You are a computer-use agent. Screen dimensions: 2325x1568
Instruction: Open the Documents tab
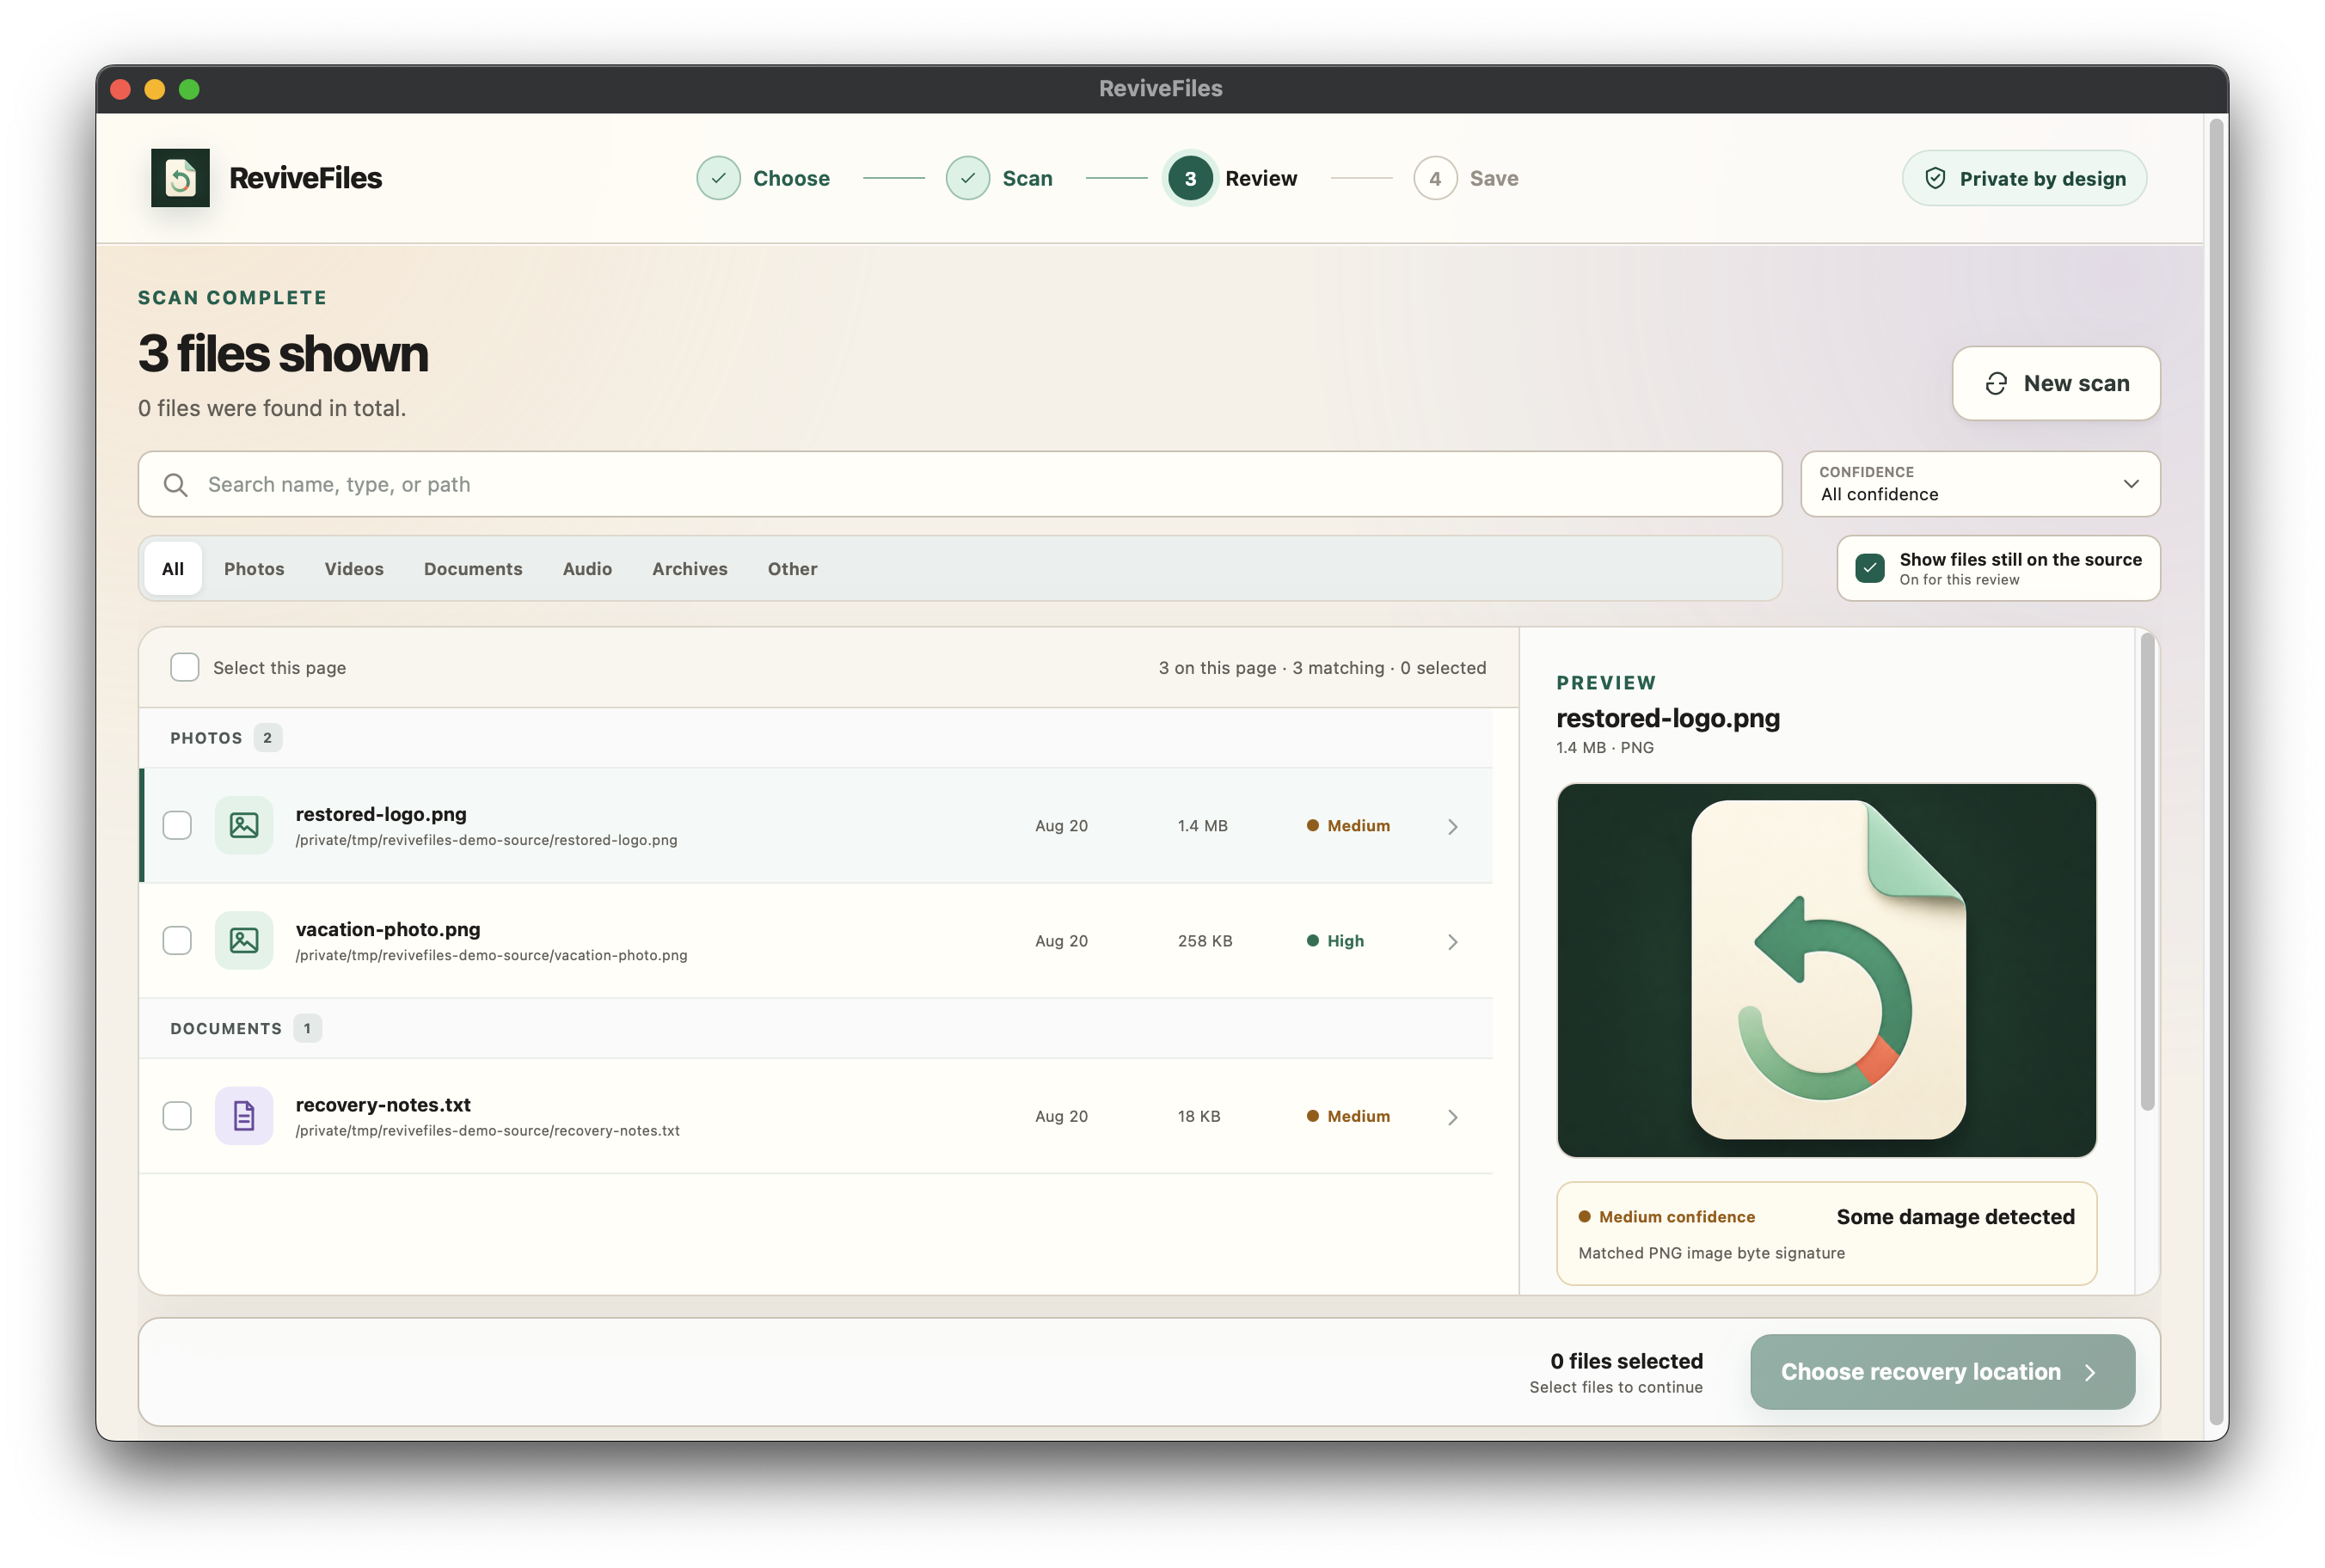click(473, 568)
